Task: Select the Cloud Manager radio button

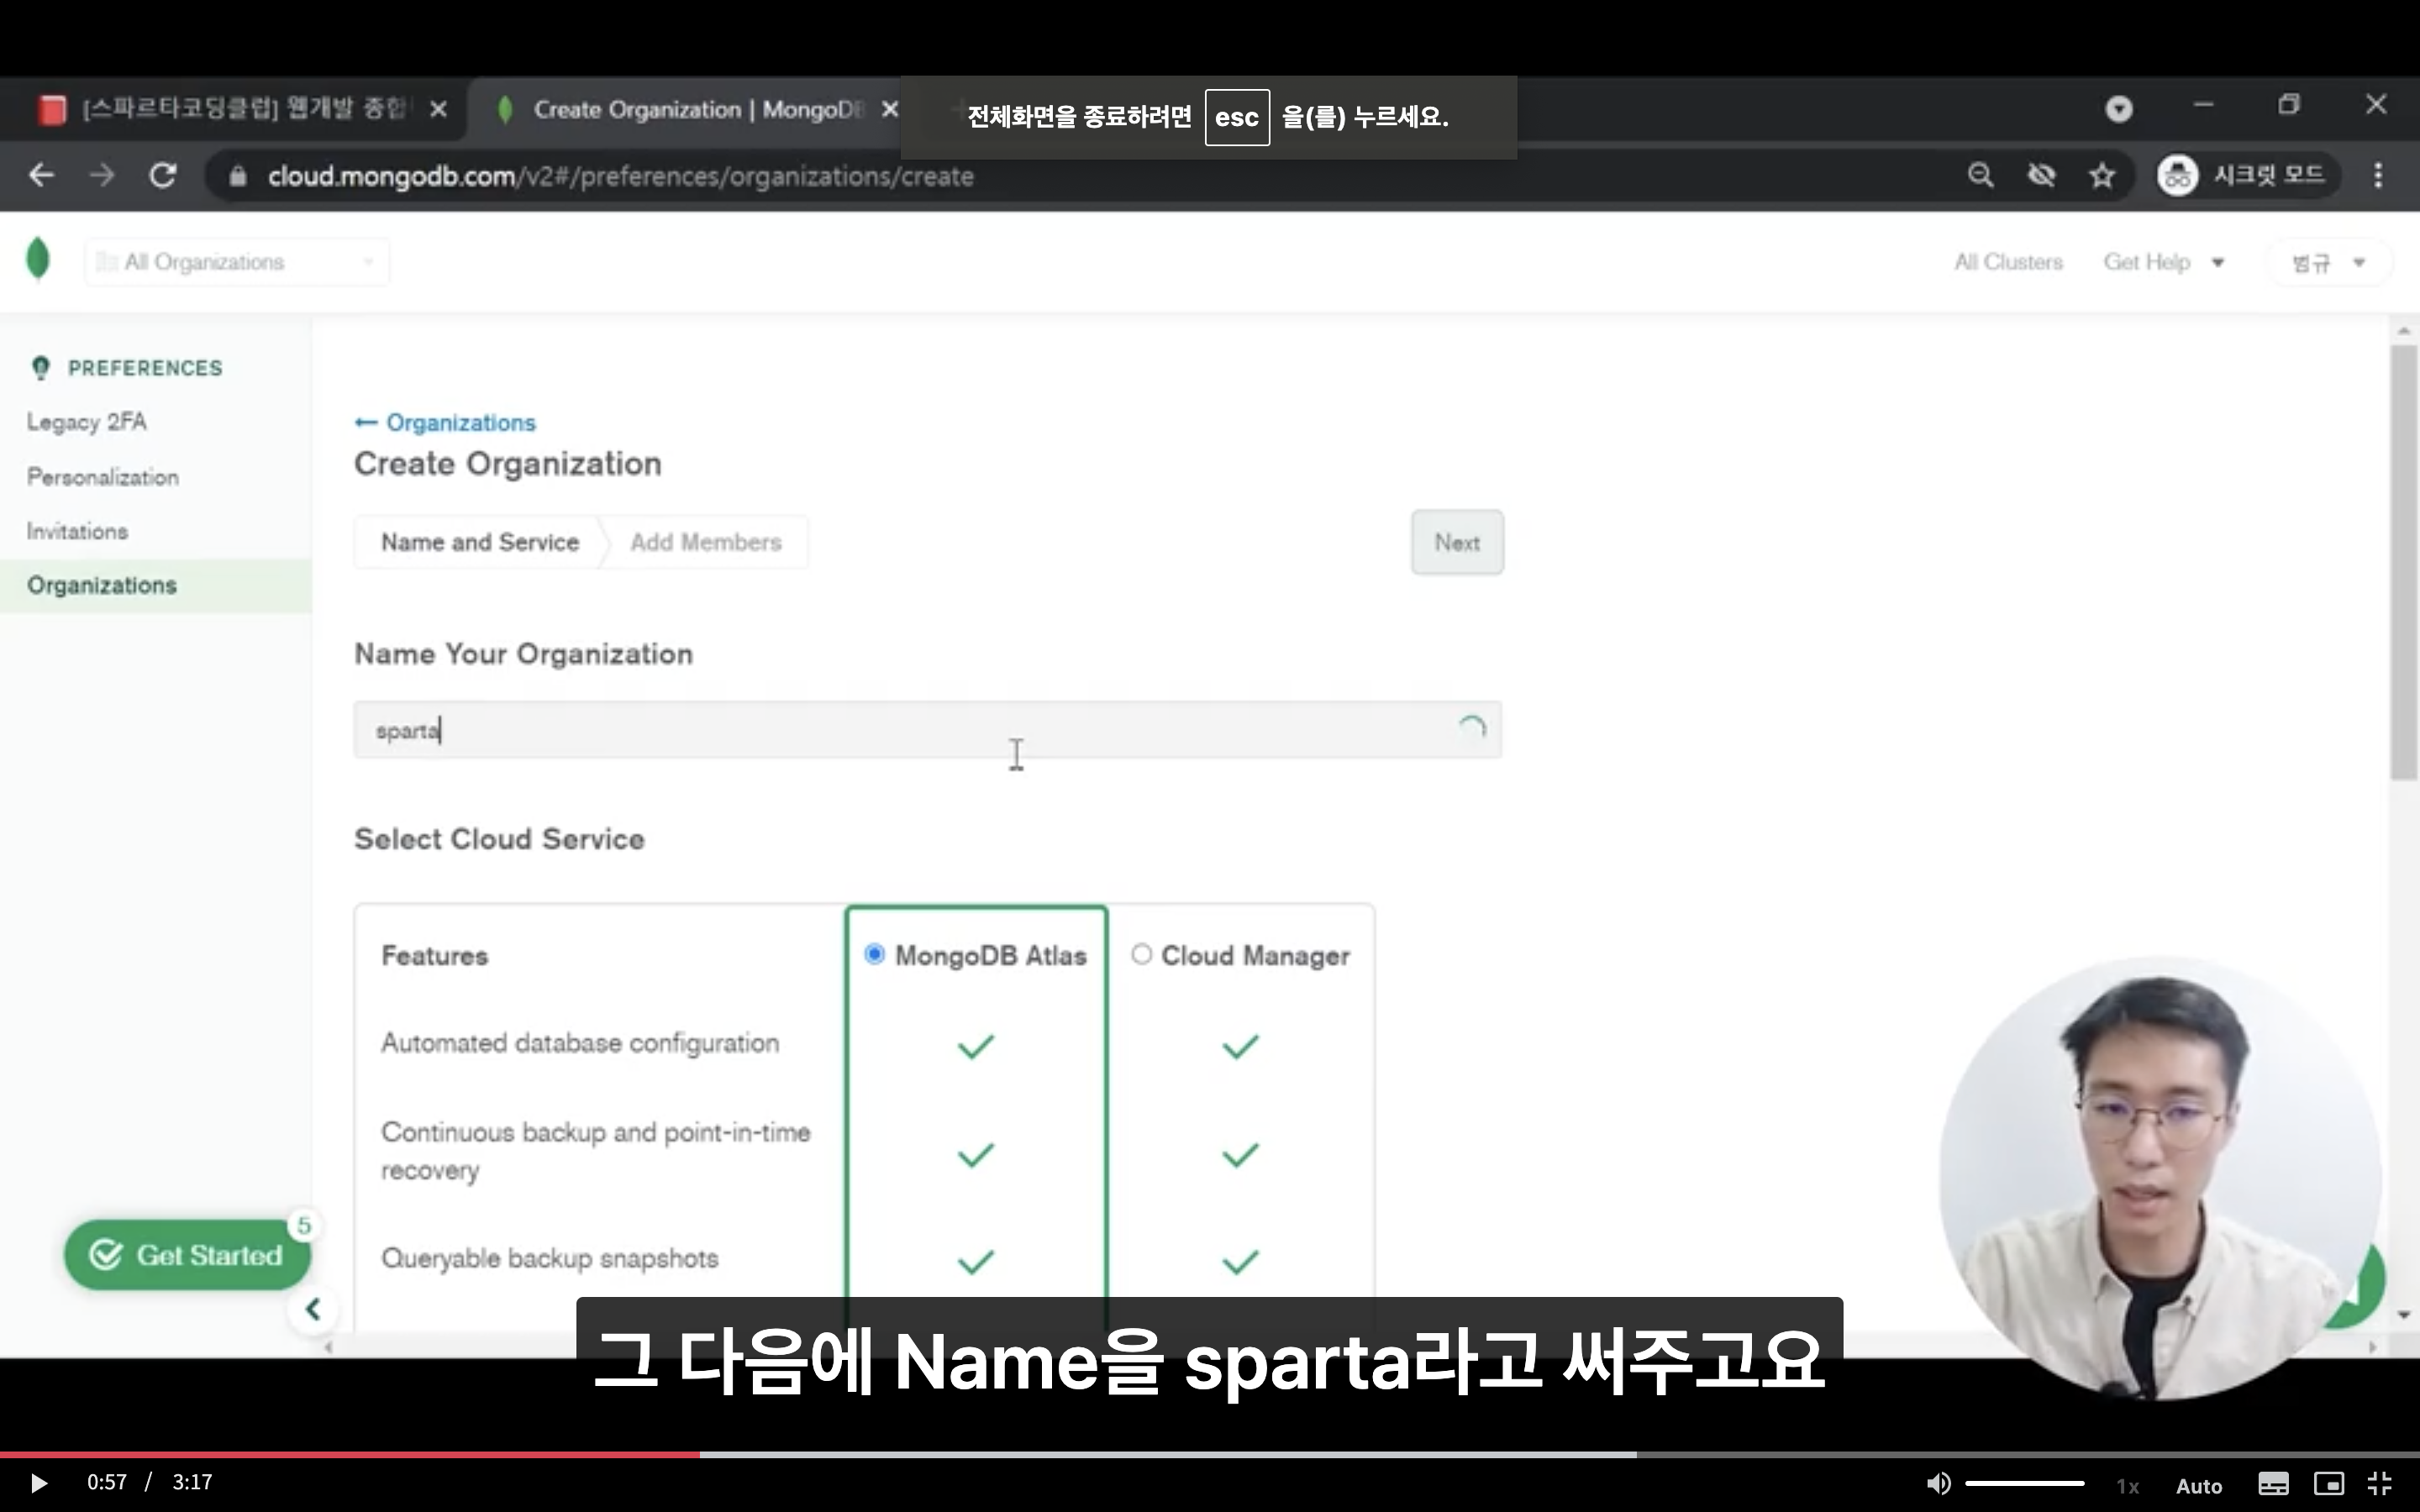Action: [x=1141, y=954]
